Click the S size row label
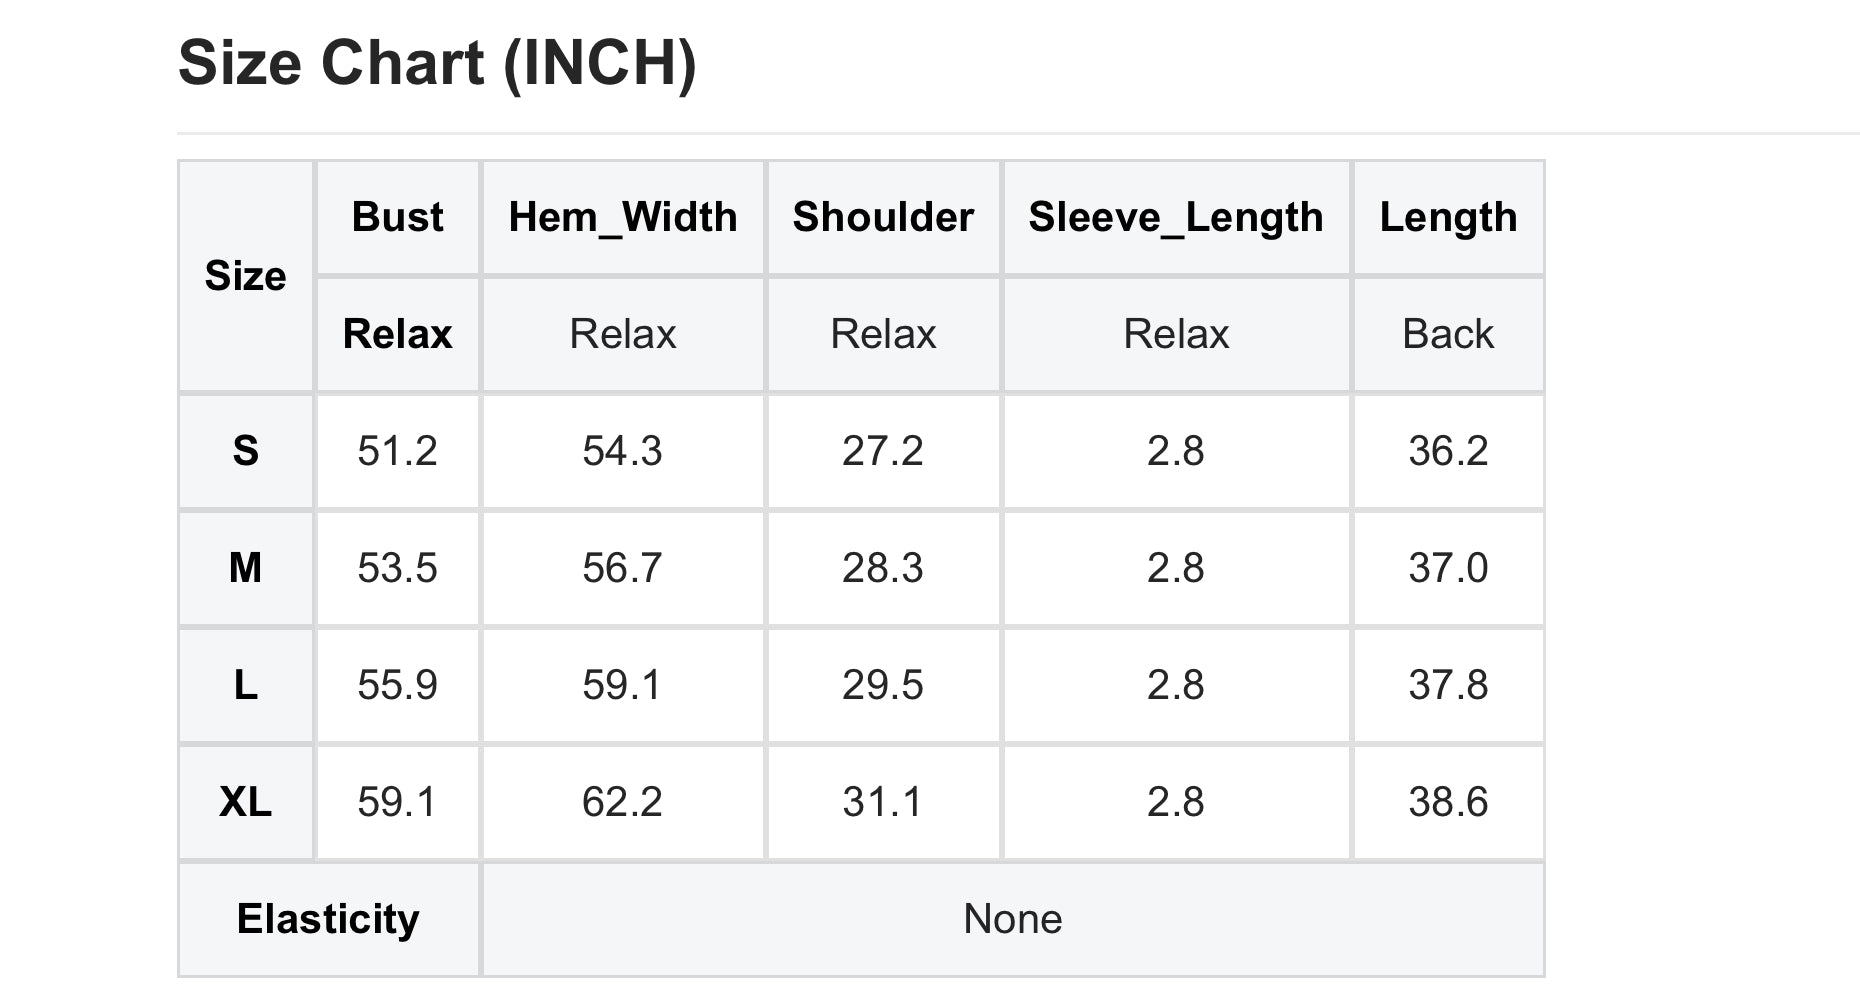1860x1006 pixels. pyautogui.click(x=245, y=451)
